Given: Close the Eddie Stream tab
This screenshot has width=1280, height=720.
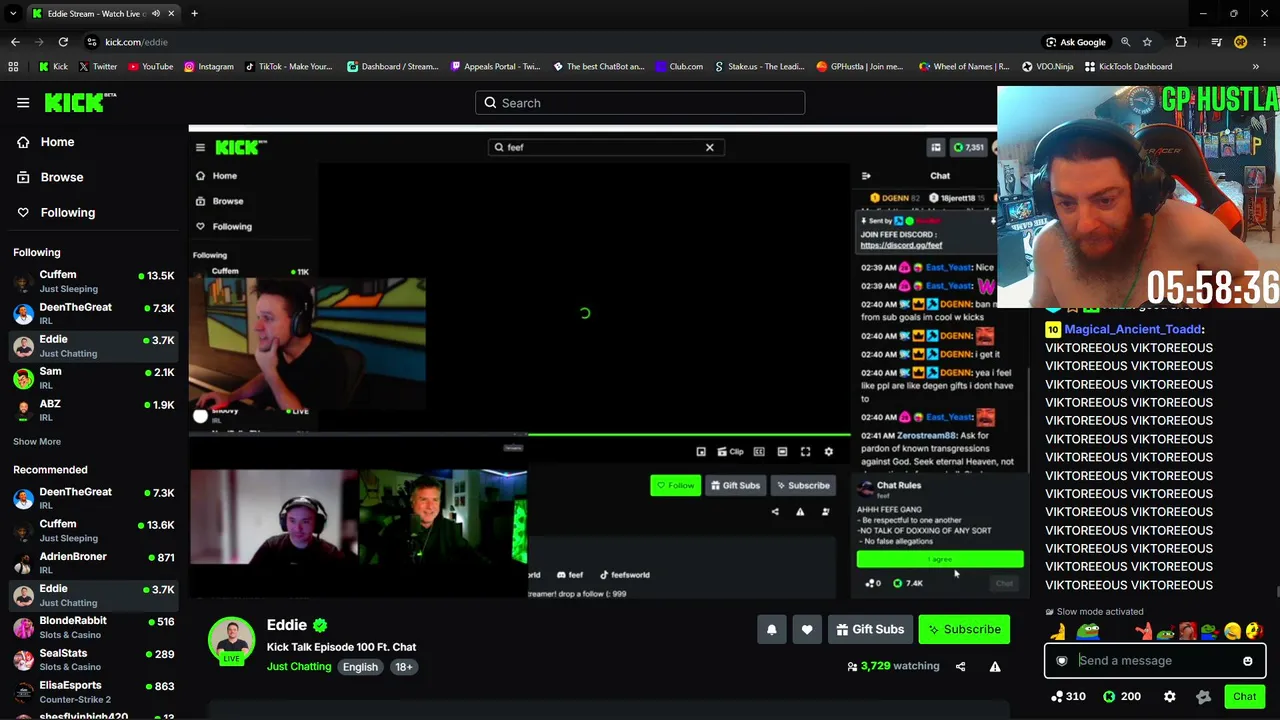Looking at the screenshot, I should coord(171,14).
